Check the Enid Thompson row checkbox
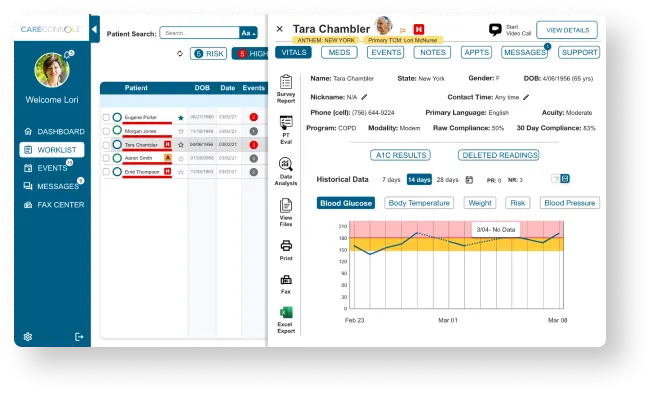This screenshot has width=652, height=393. pos(106,172)
